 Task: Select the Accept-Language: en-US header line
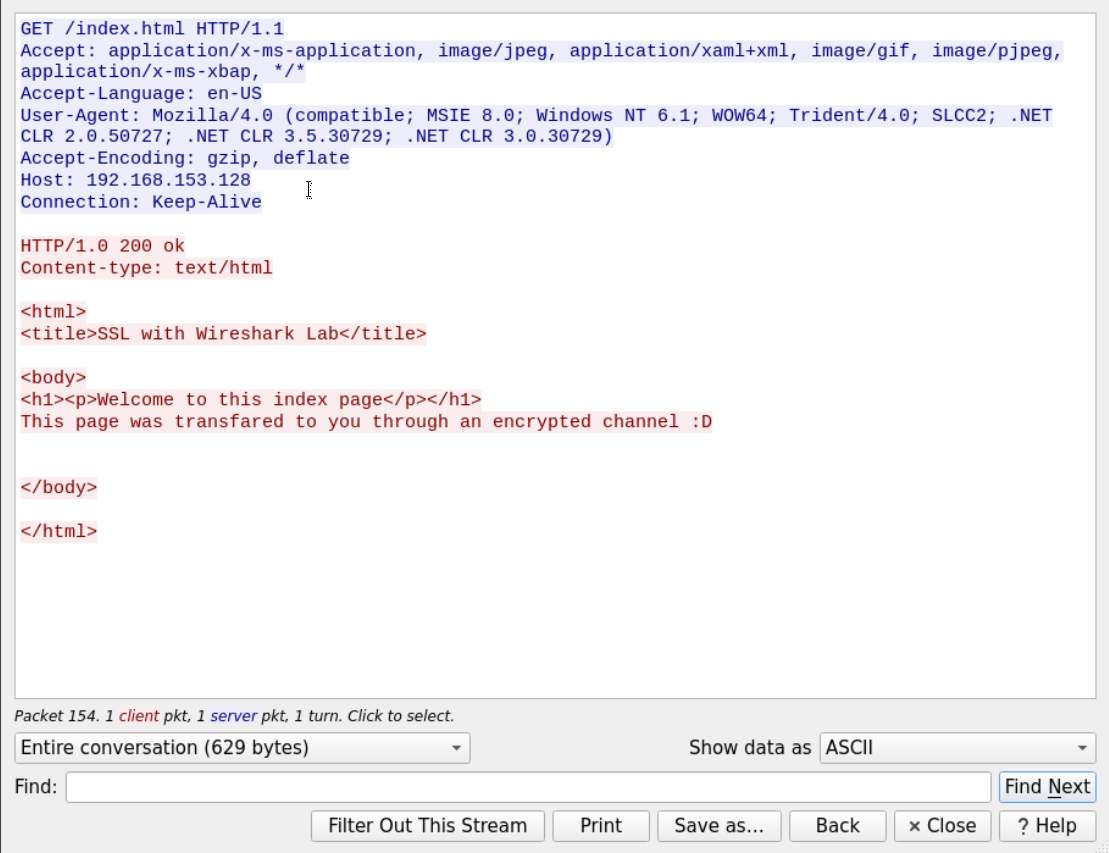tap(141, 94)
